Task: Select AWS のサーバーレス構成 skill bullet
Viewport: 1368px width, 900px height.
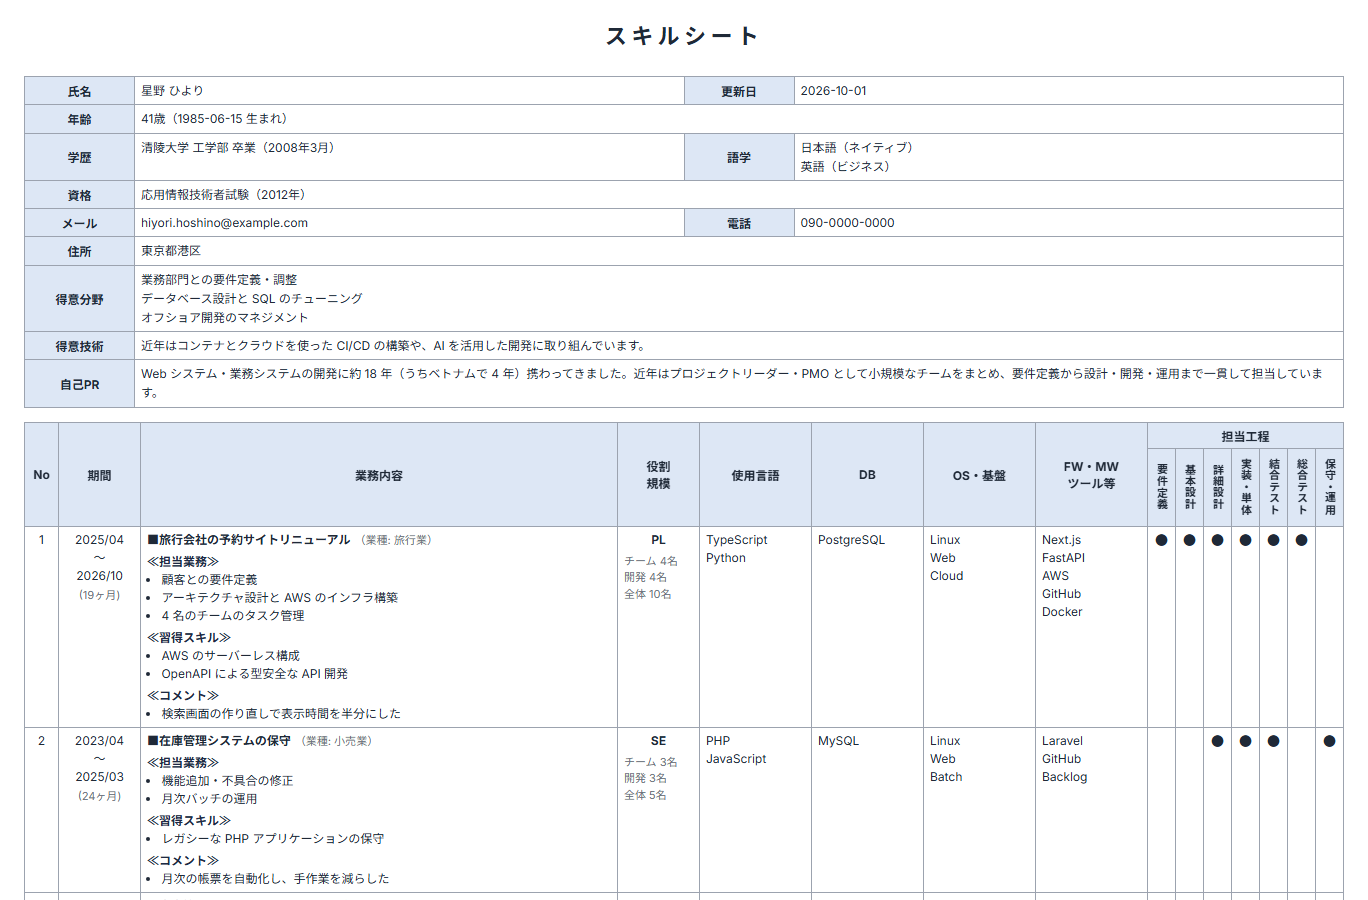Action: coord(231,656)
